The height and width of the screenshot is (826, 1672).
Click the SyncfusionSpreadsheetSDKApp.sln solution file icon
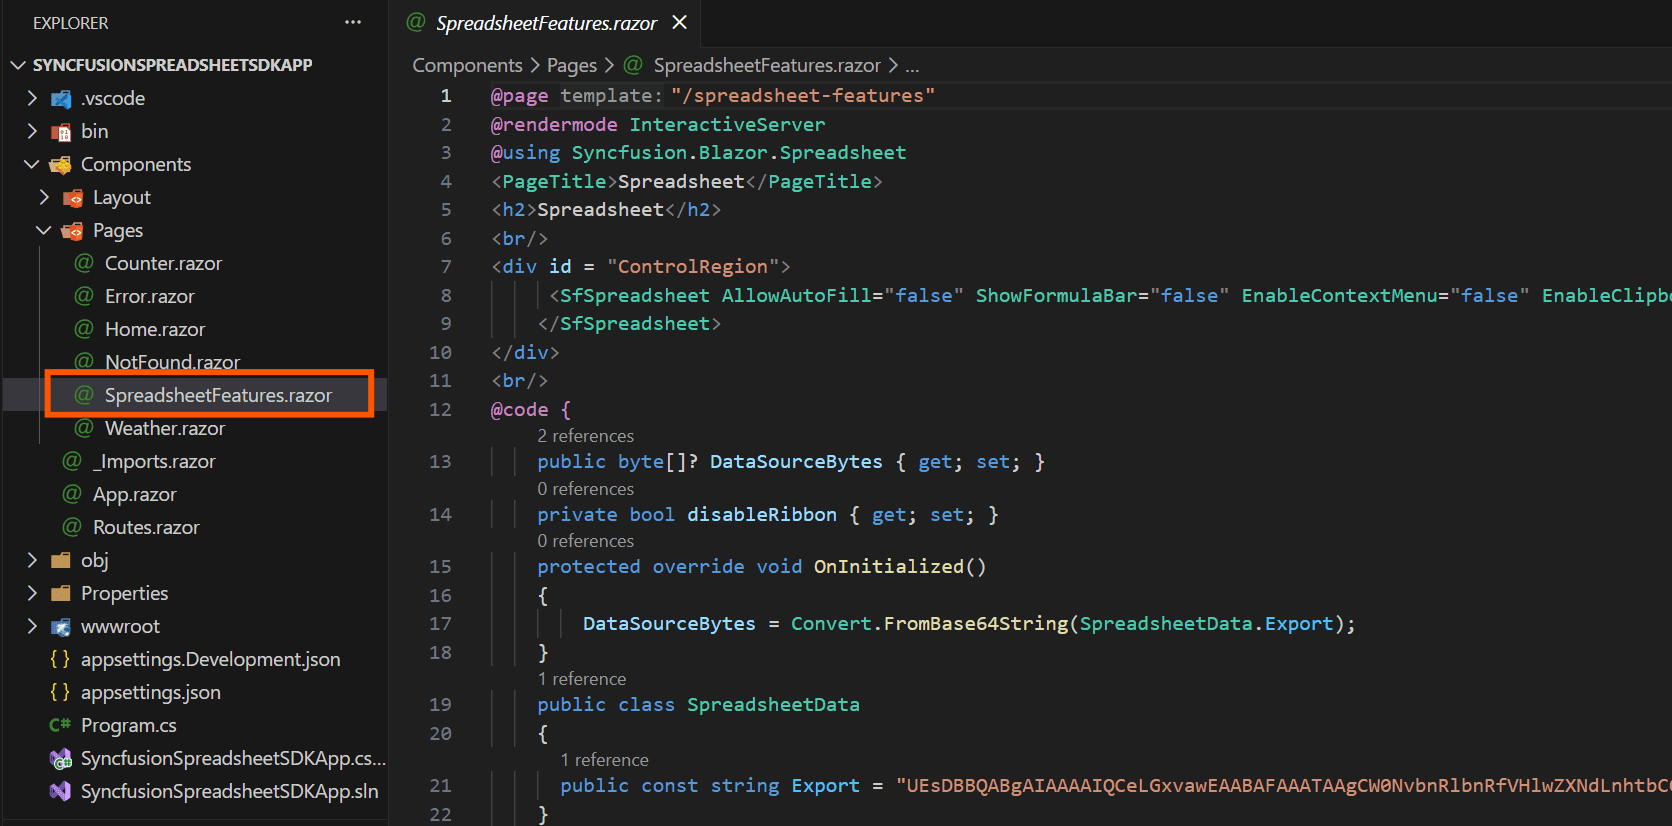click(x=61, y=791)
